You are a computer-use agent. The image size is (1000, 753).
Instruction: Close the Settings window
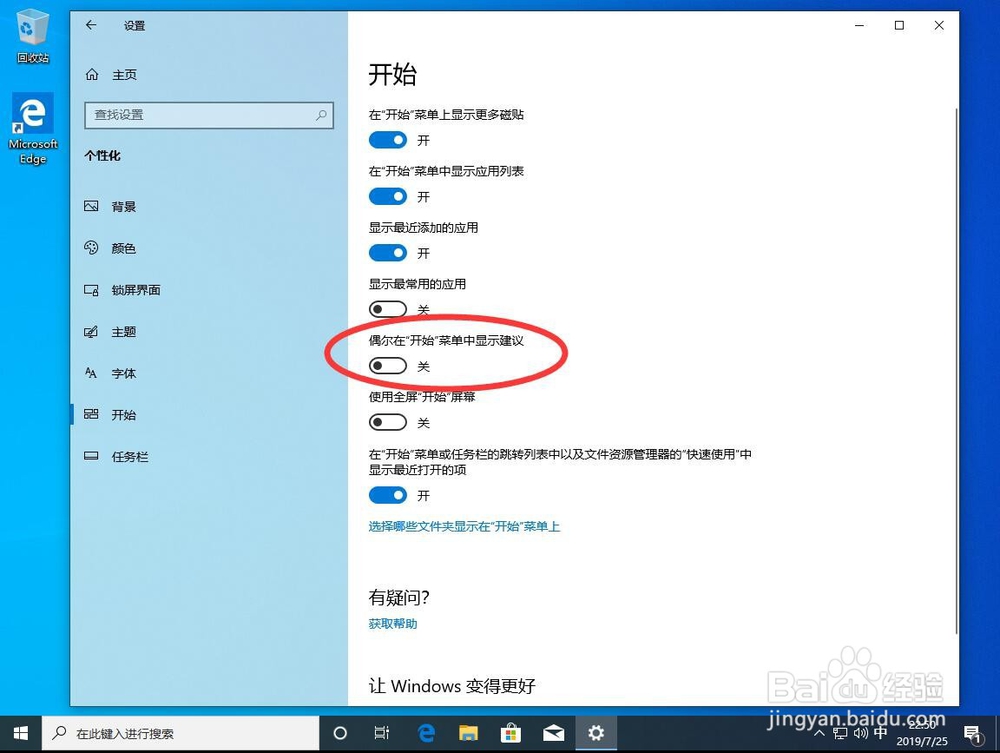point(939,25)
